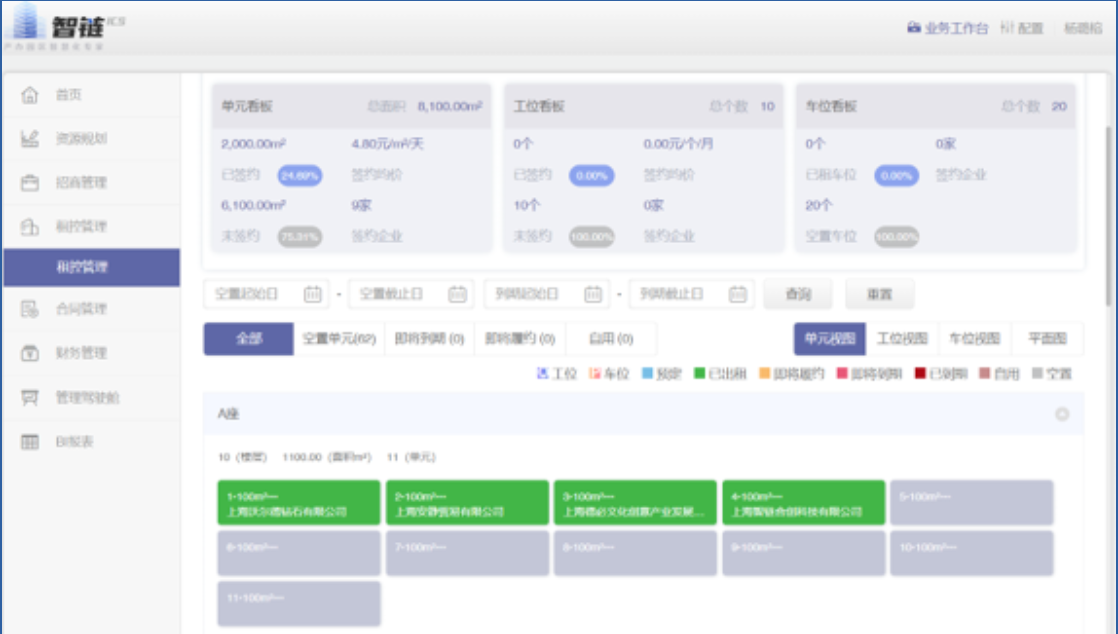Screen dimensions: 1118x634
Task: Click the green 已出租 legend swatch
Action: click(x=699, y=374)
